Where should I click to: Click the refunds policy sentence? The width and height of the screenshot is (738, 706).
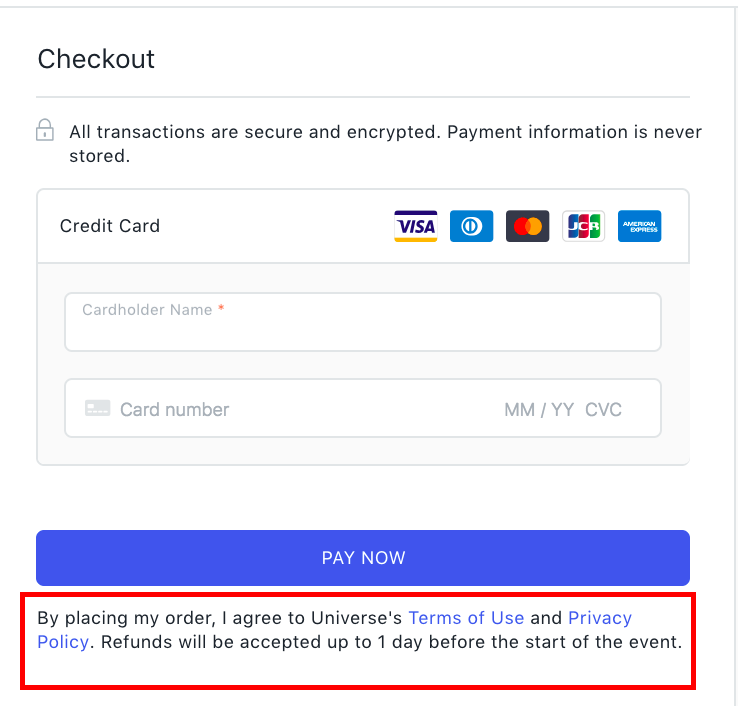coord(390,642)
